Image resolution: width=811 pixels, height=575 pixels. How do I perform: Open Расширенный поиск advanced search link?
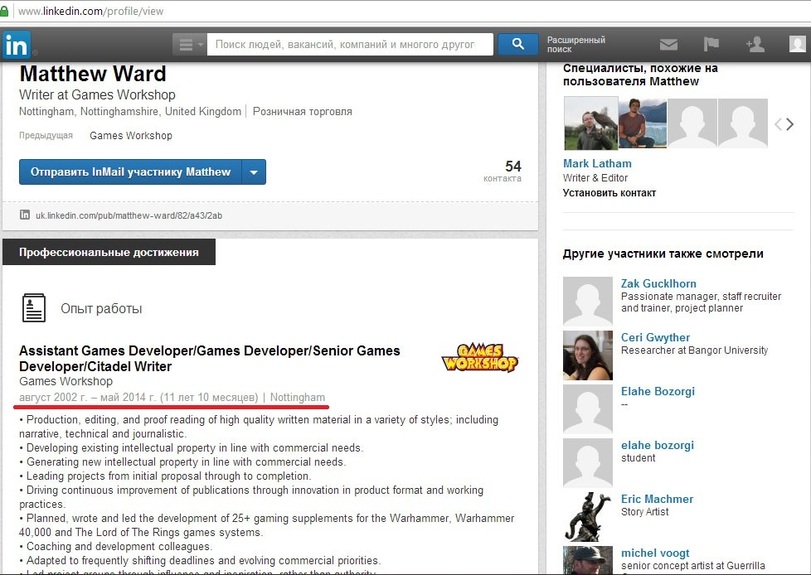point(576,44)
